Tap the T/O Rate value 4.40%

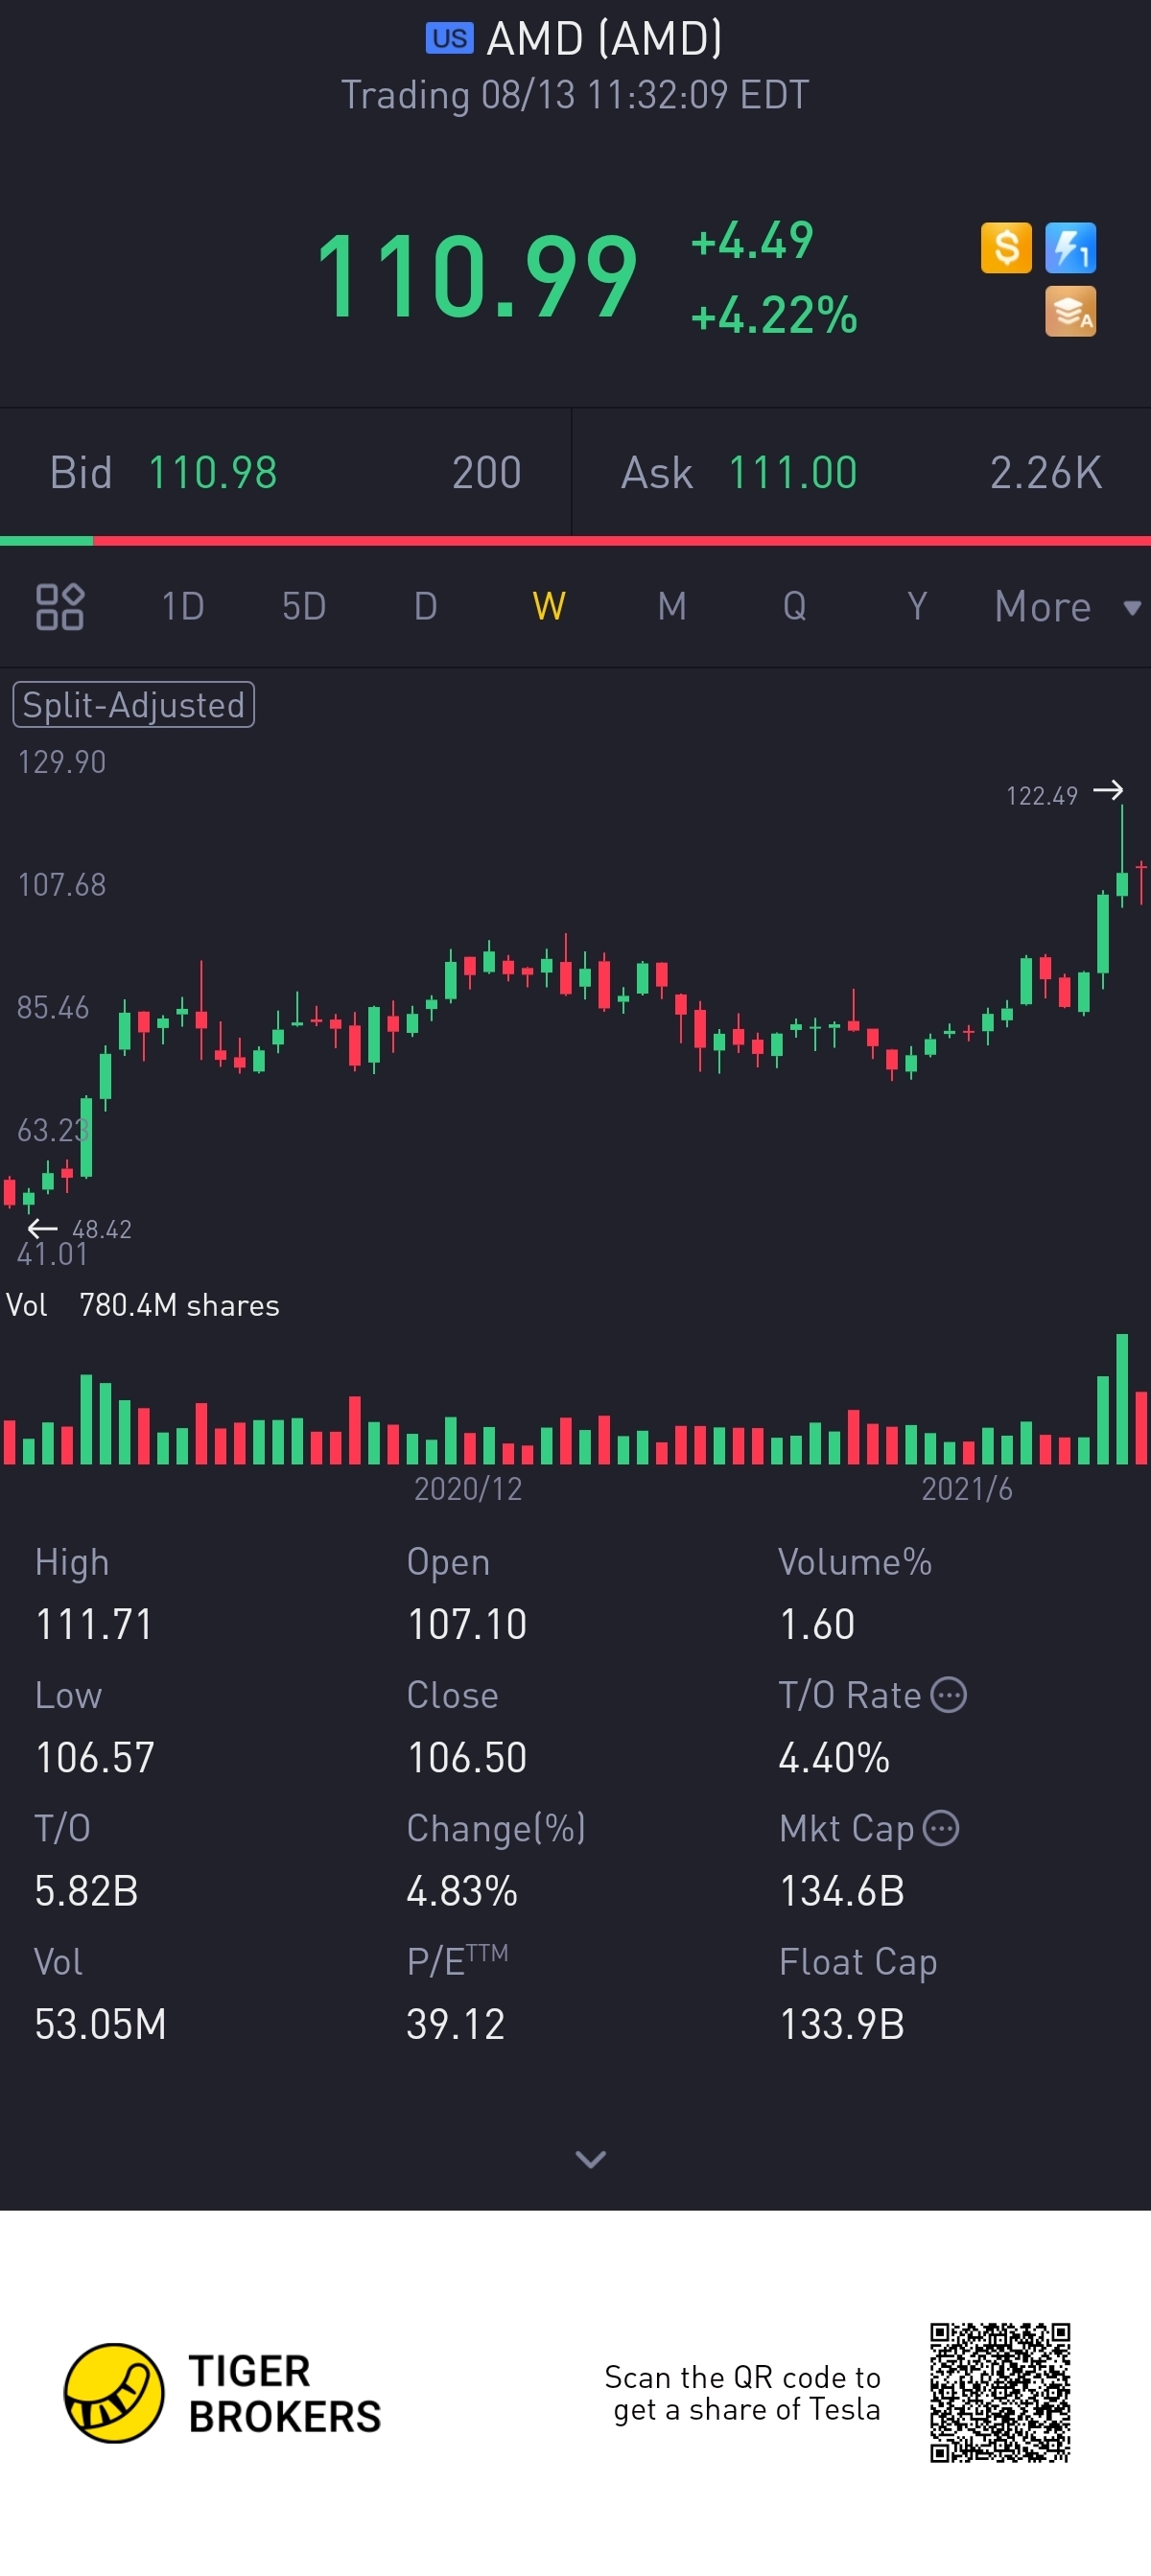coord(834,1757)
